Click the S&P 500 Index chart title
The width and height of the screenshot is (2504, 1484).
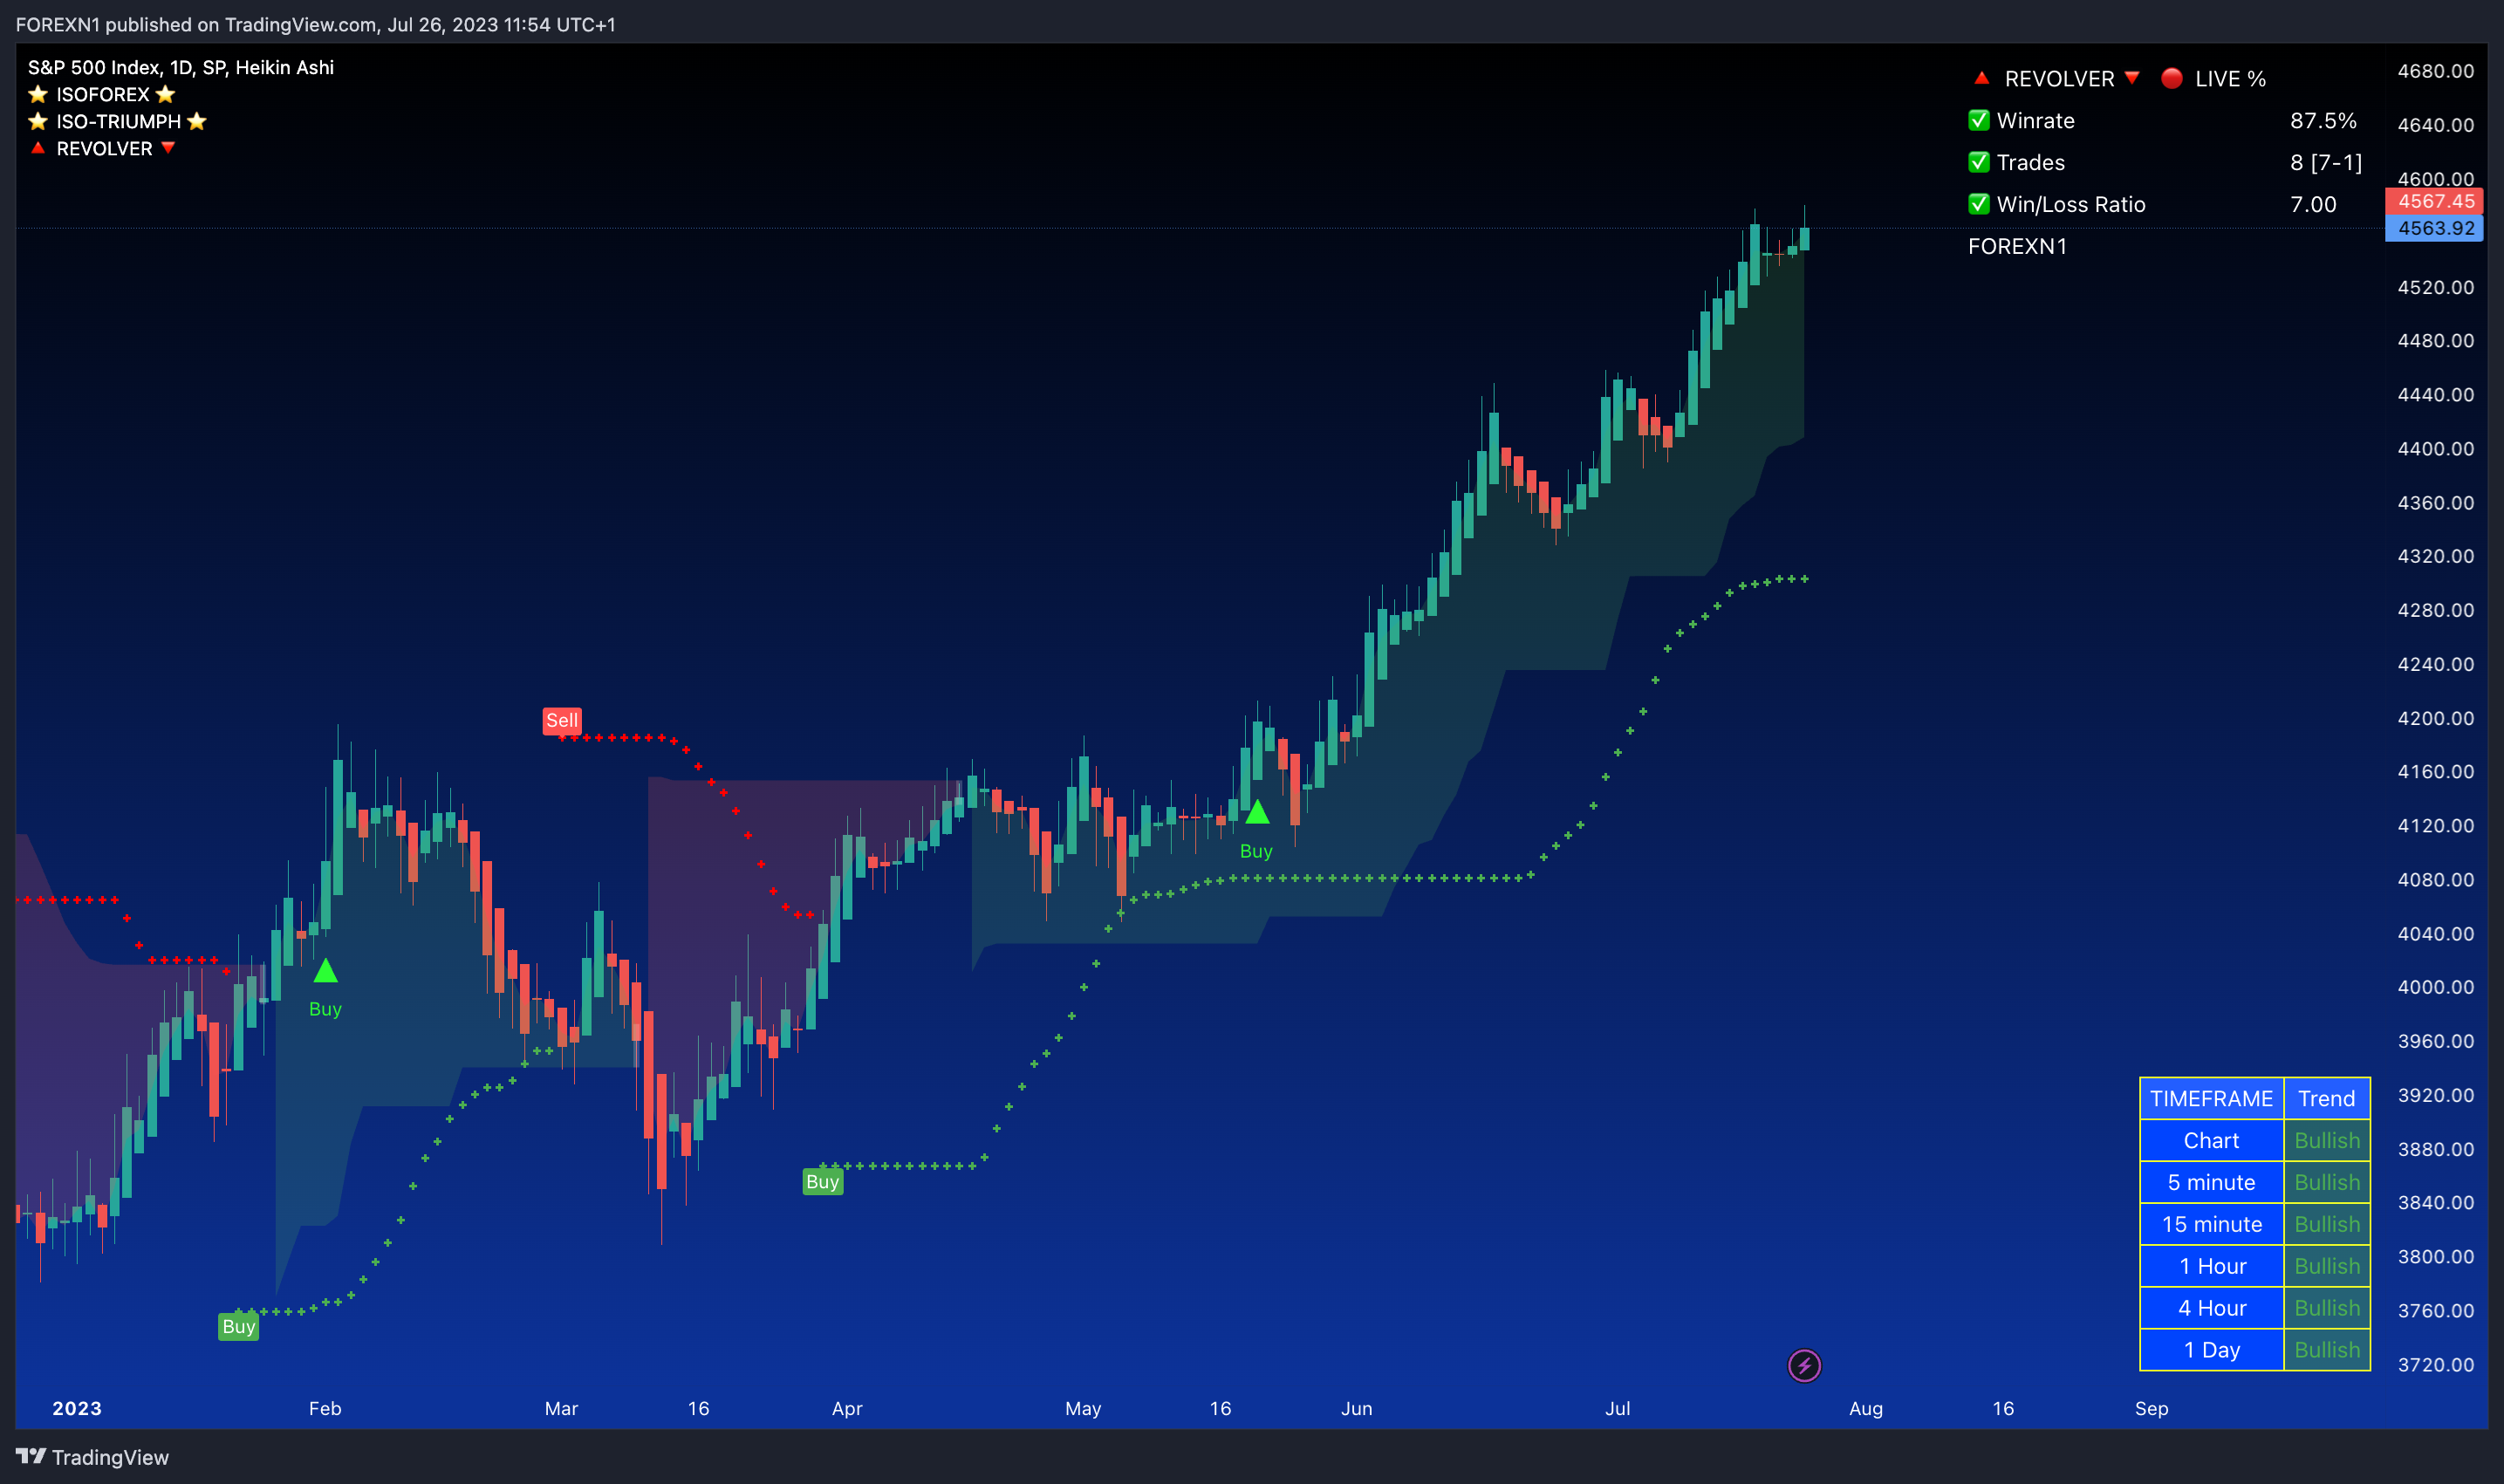(x=181, y=67)
